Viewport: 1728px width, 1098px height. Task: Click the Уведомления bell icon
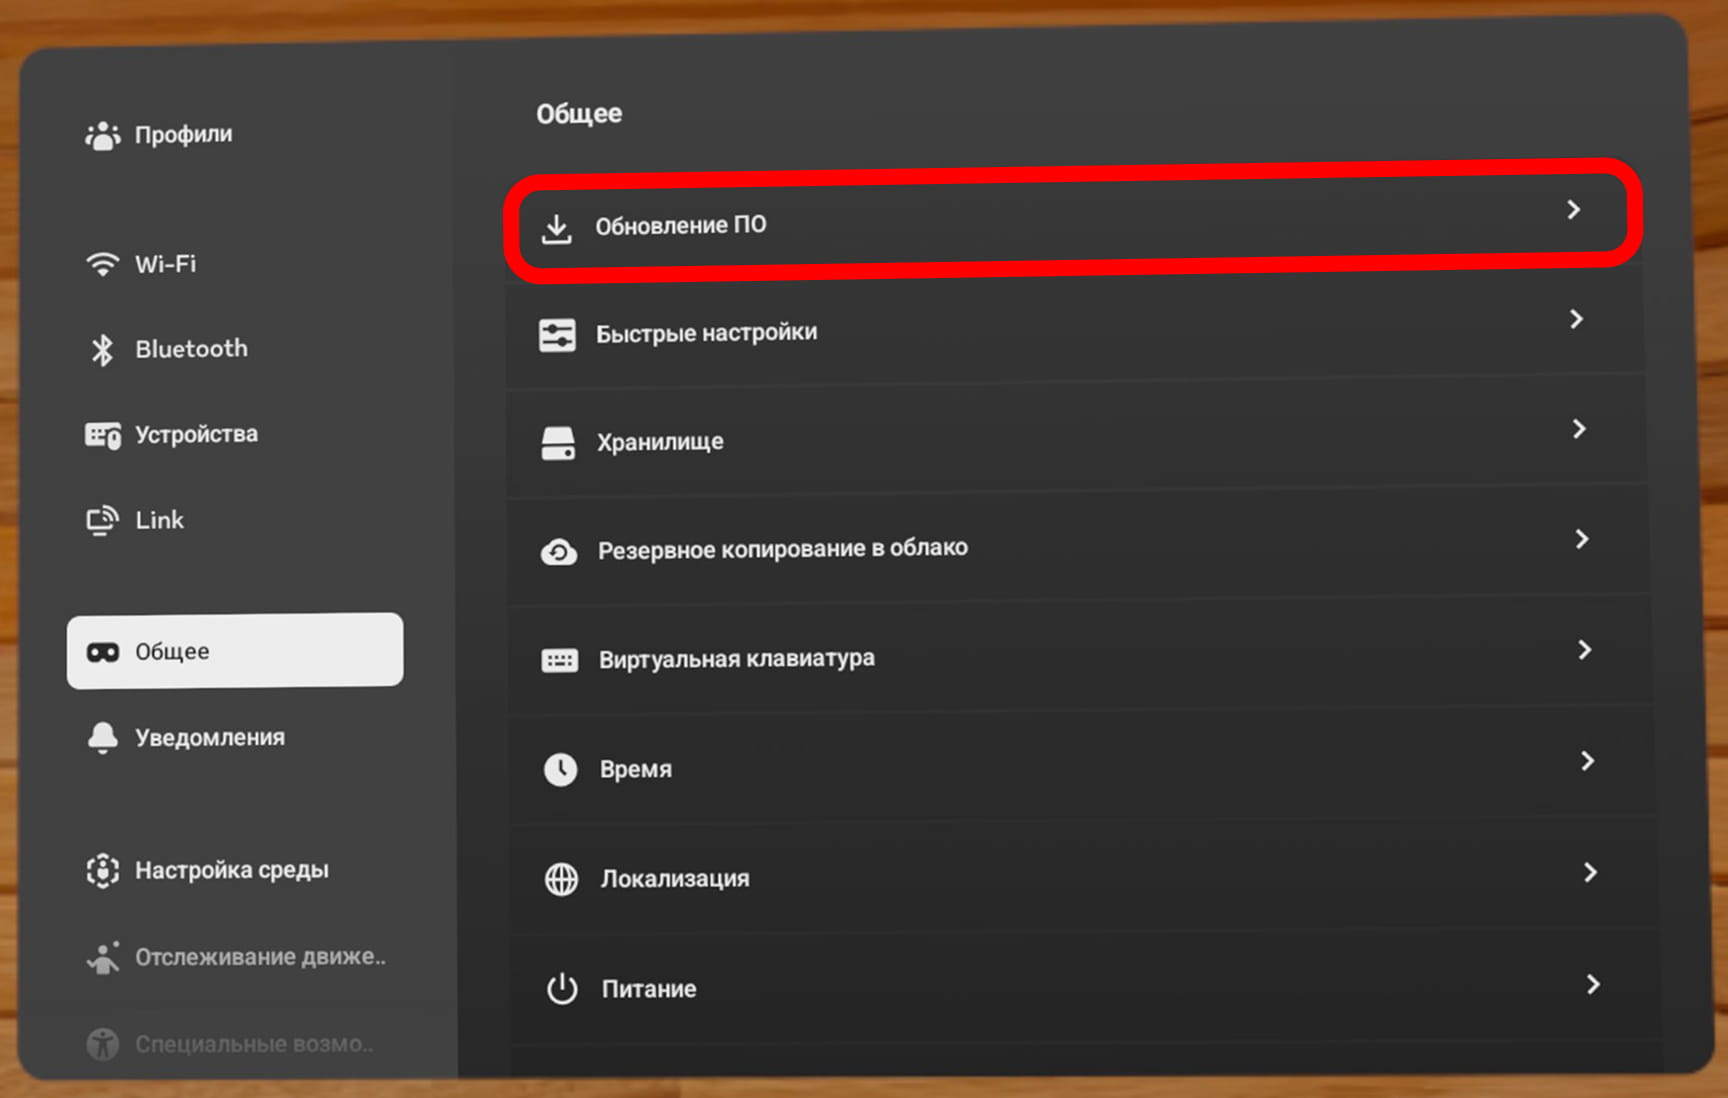[102, 738]
